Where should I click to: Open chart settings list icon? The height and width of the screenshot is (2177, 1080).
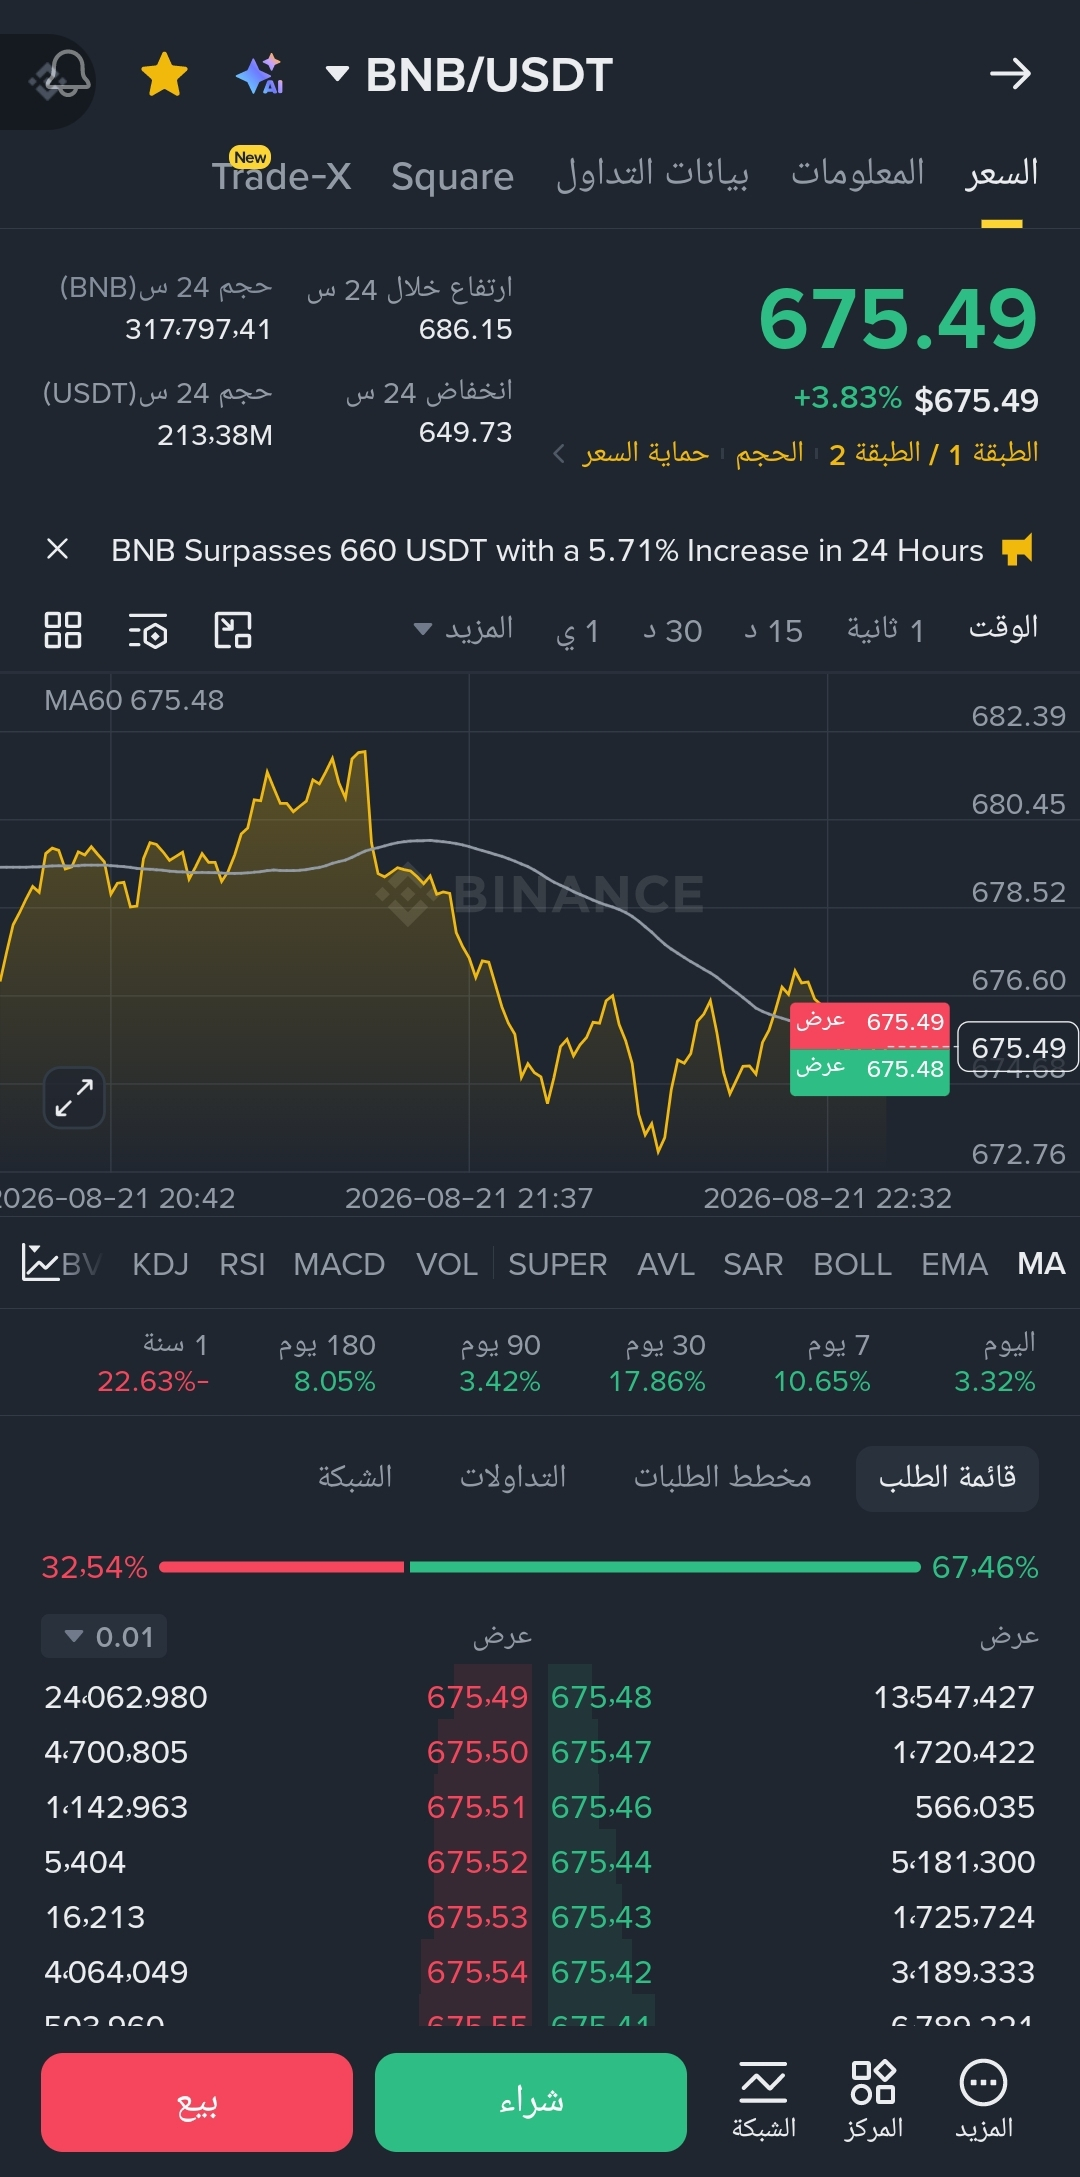pos(148,630)
